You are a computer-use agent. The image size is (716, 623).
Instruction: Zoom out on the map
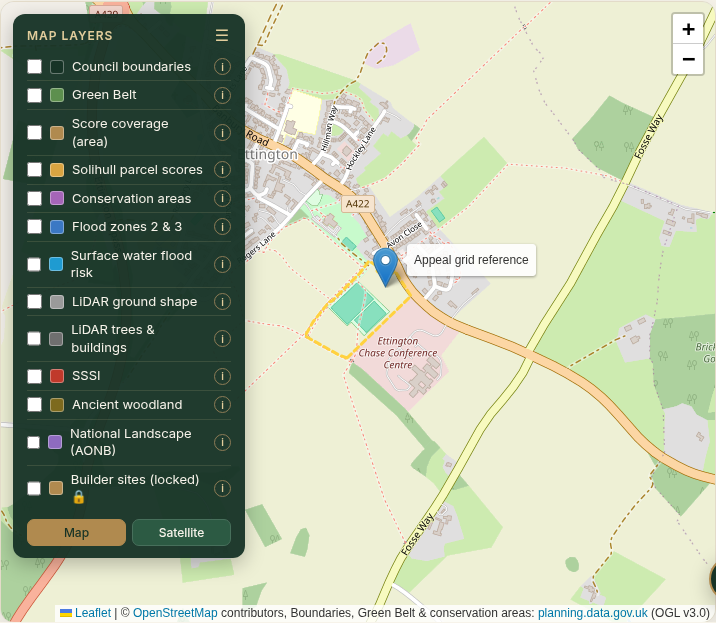click(688, 59)
